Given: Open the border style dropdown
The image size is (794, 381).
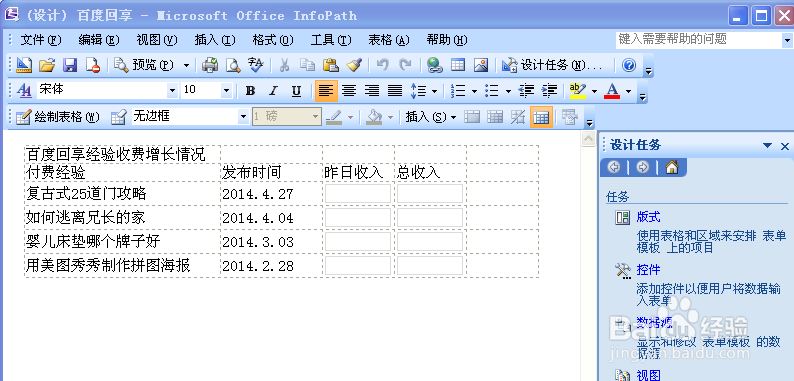Looking at the screenshot, I should pos(243,118).
